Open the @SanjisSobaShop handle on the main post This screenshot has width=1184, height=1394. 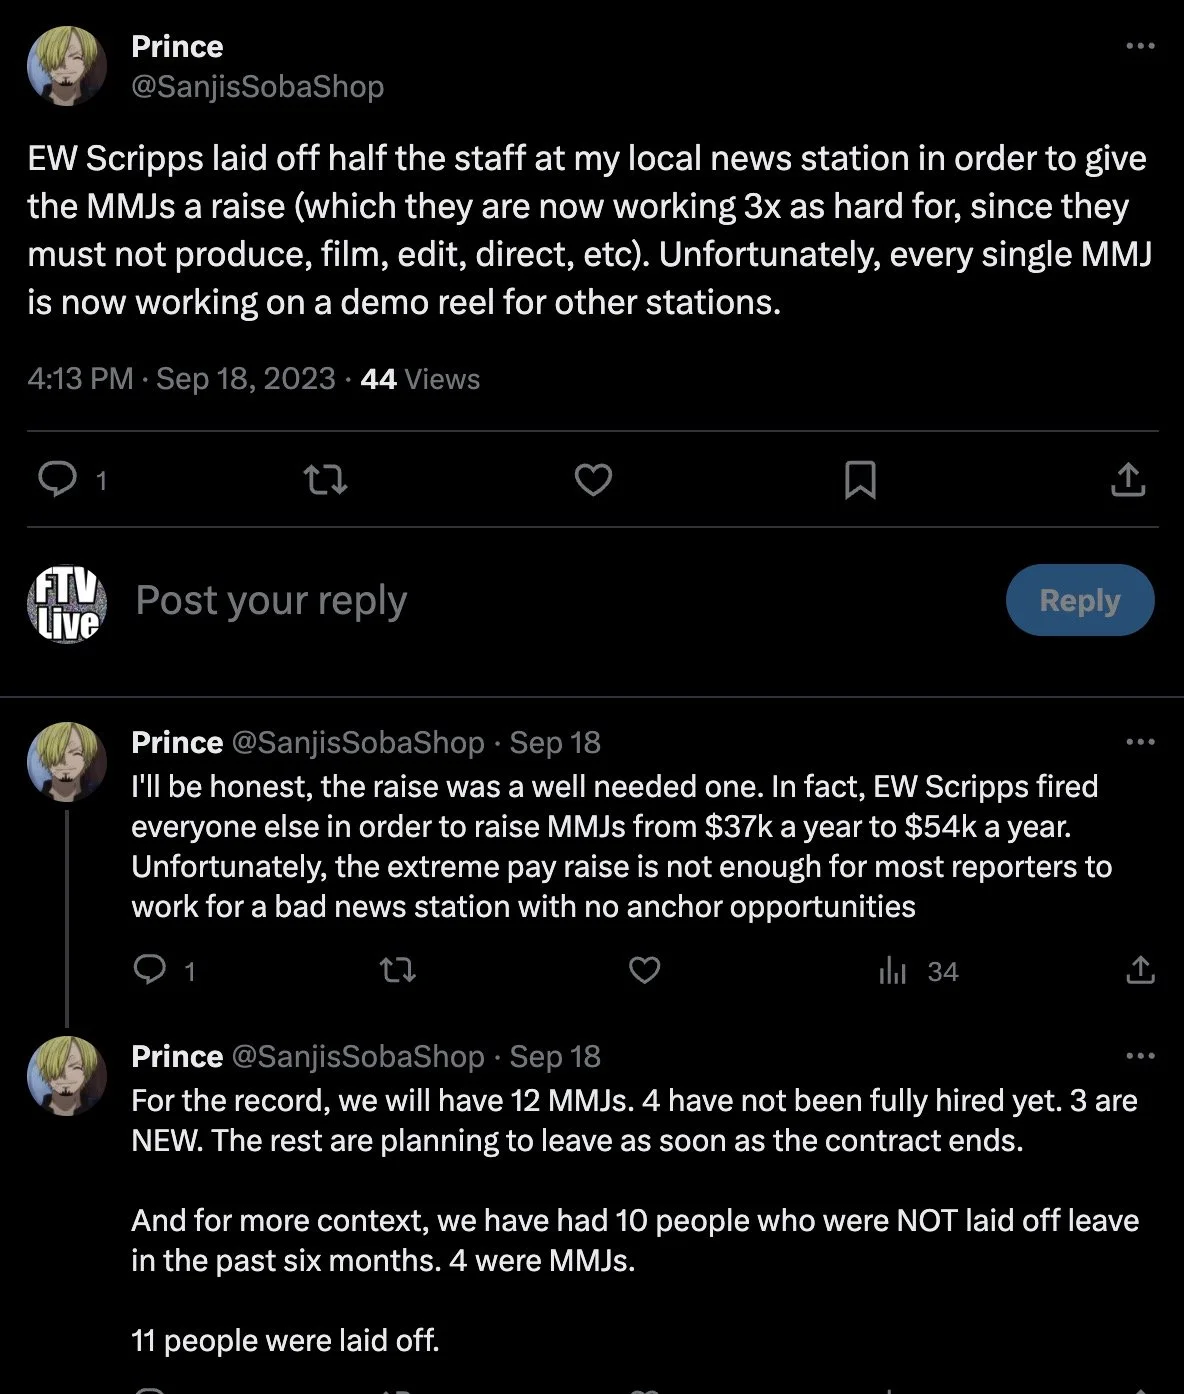pyautogui.click(x=257, y=87)
